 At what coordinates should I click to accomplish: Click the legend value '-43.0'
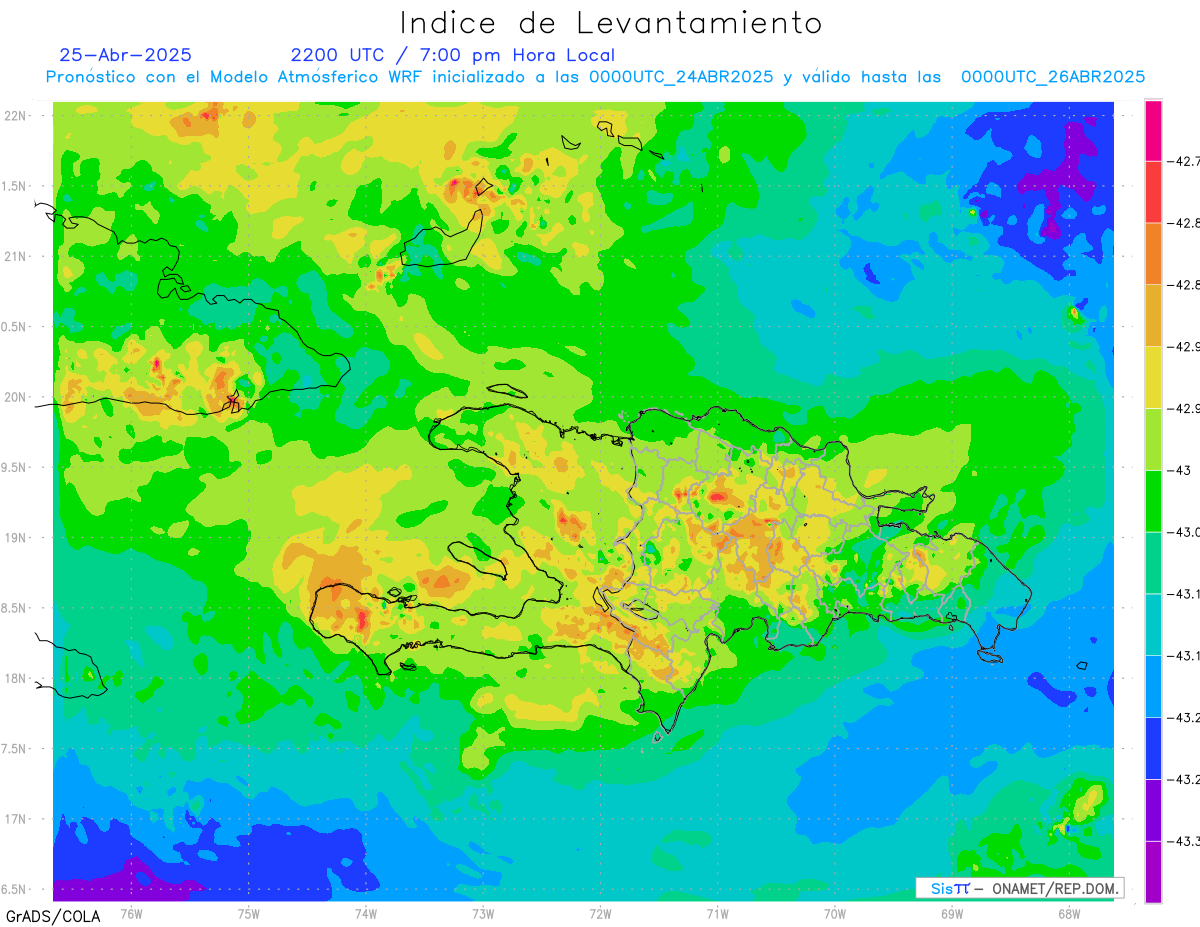point(1185,531)
